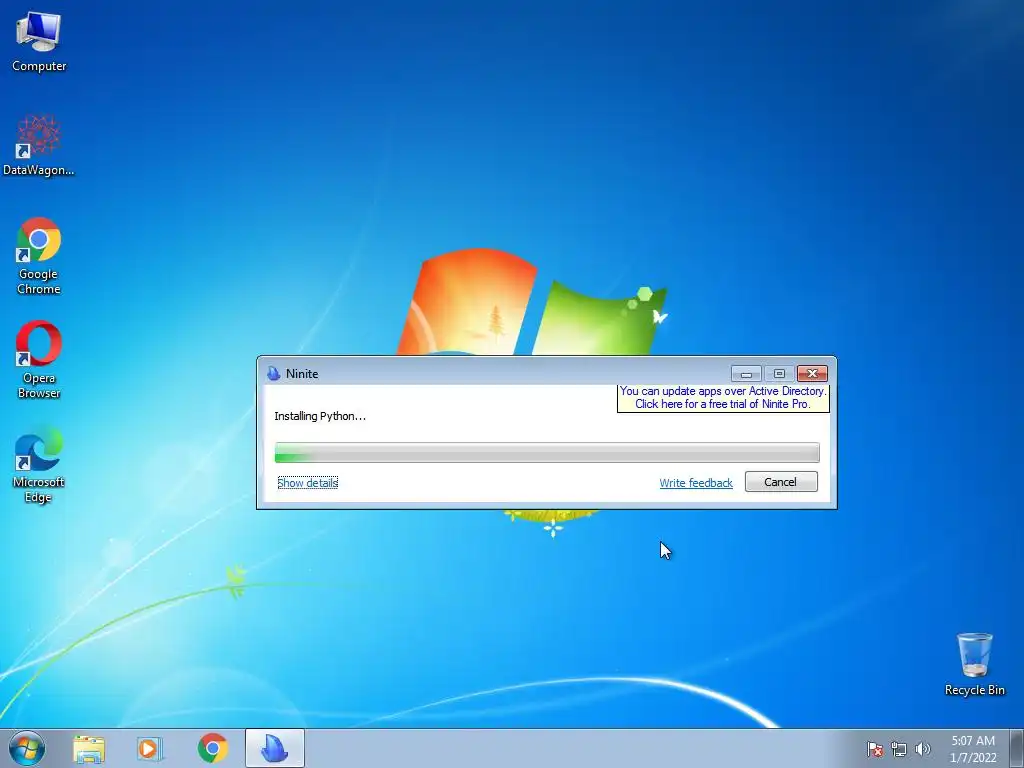The height and width of the screenshot is (768, 1024).
Task: Click the Ninite title bar icon
Action: (x=274, y=374)
